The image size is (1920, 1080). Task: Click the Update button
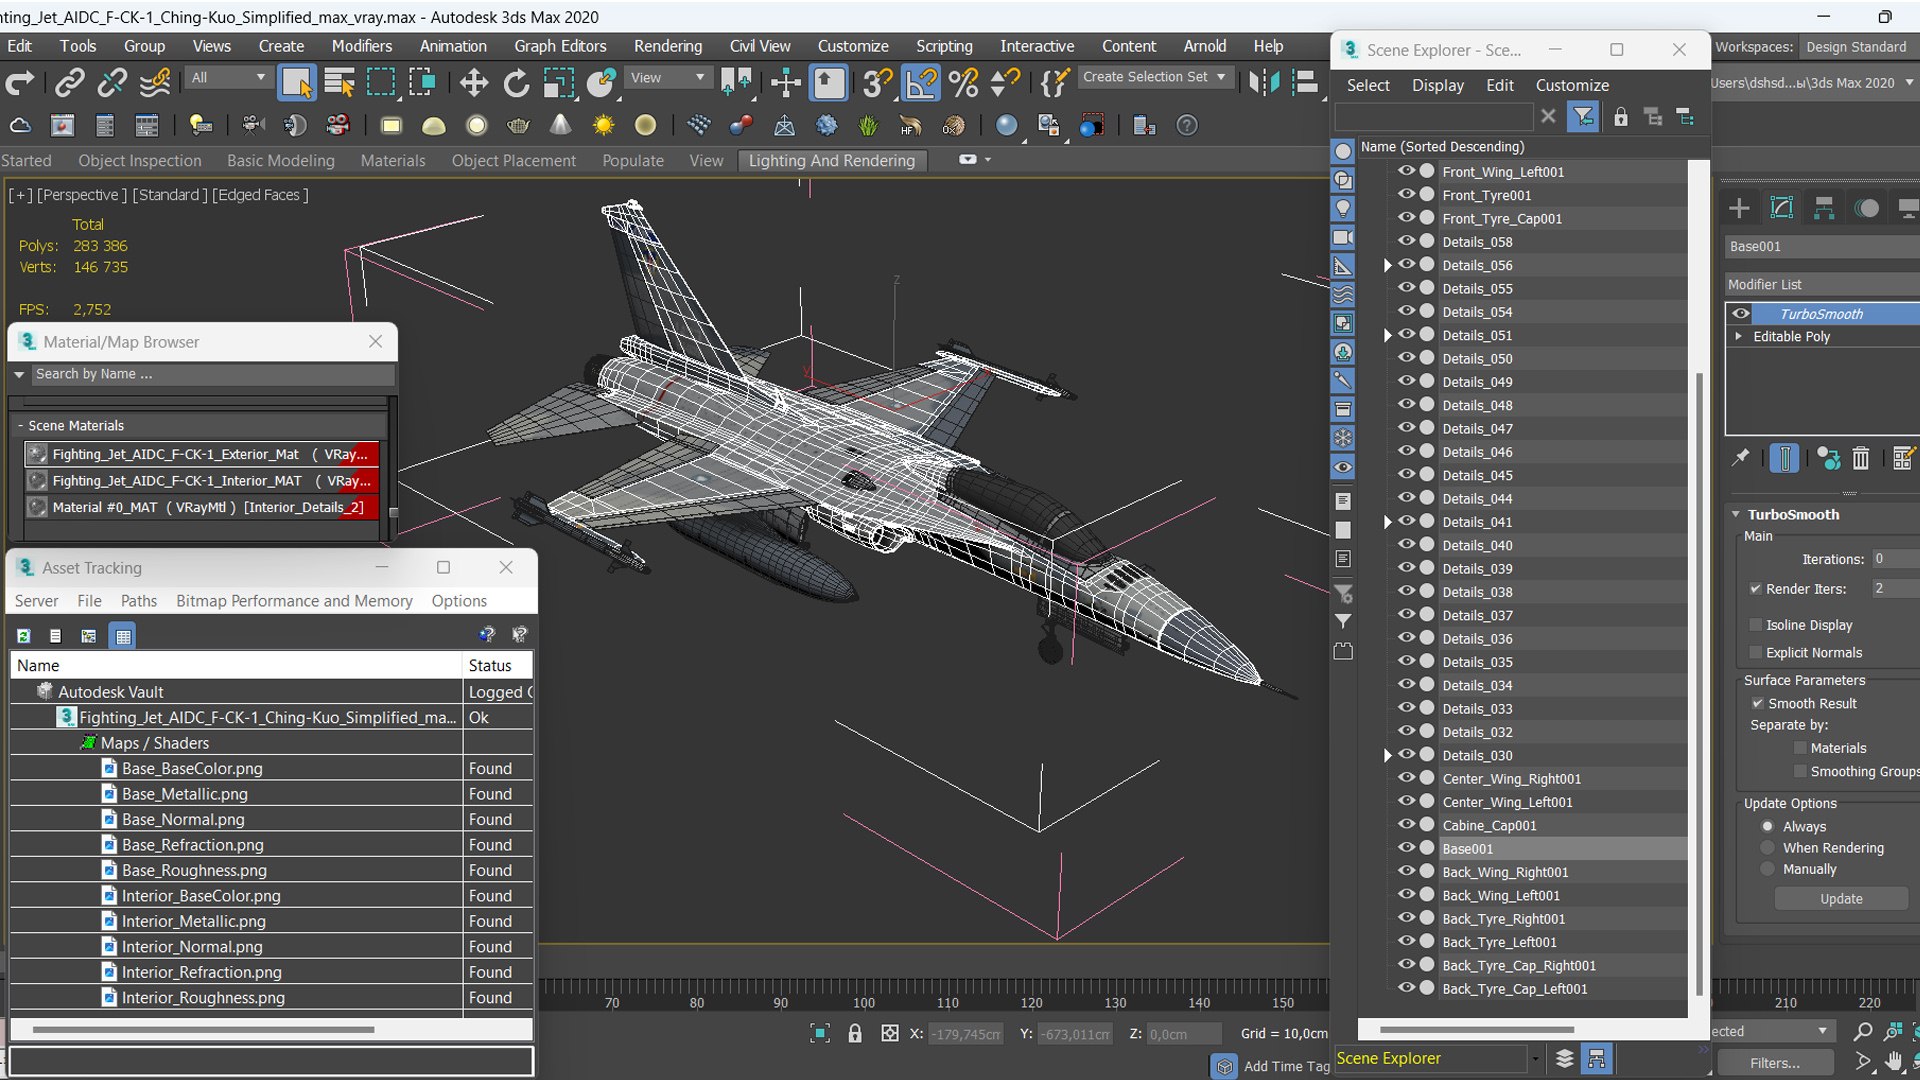click(1841, 899)
